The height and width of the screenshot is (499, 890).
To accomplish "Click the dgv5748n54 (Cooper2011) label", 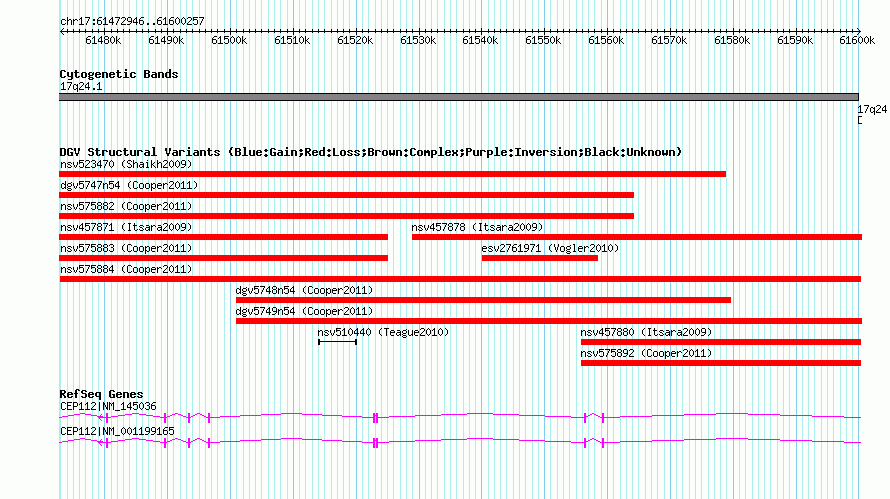I will tap(304, 290).
